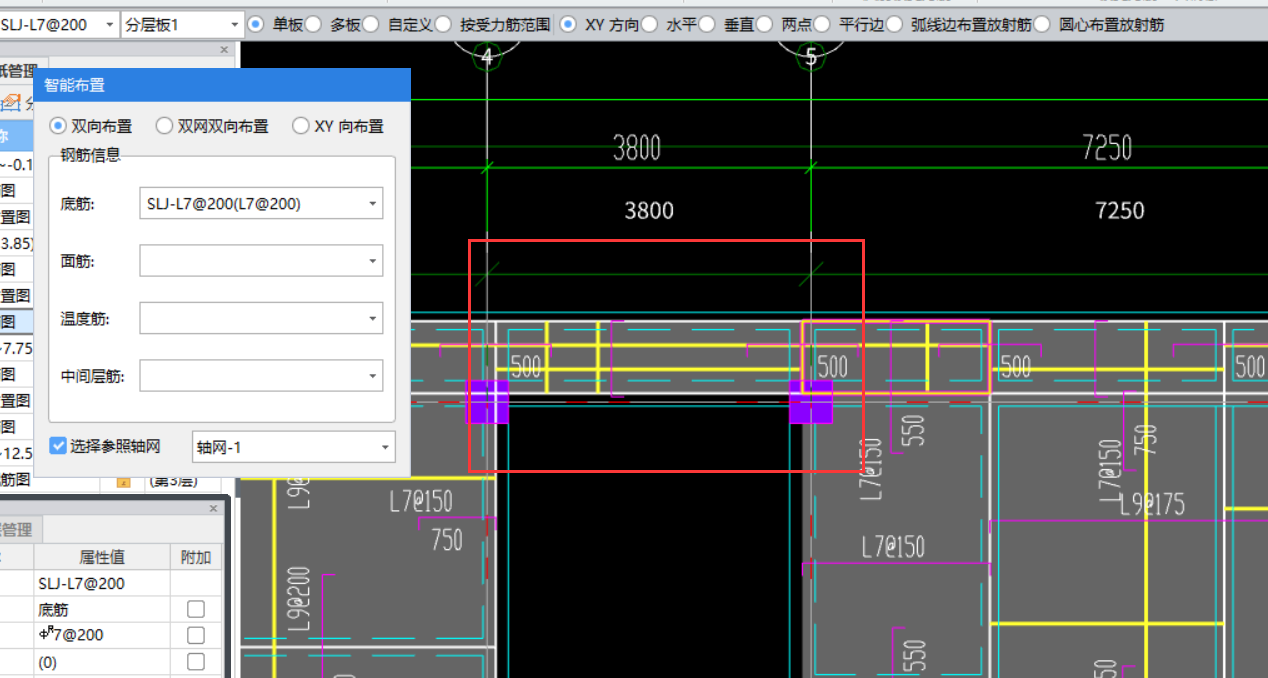Select the 单板 radio option
This screenshot has height=678, width=1268.
coord(256,24)
